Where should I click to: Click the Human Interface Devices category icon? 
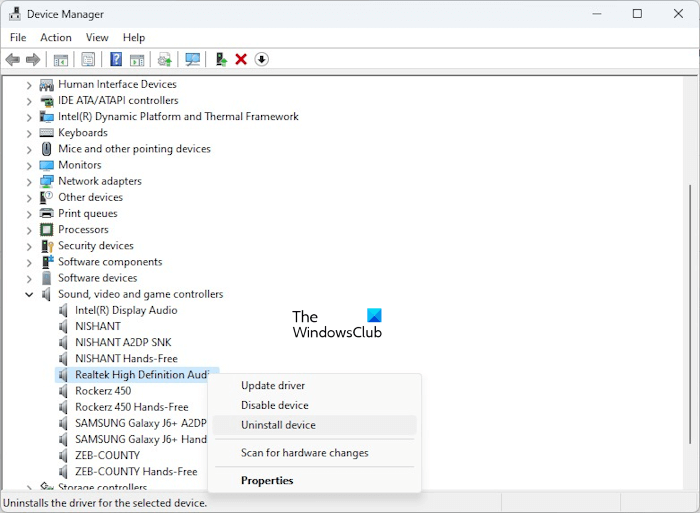point(46,84)
